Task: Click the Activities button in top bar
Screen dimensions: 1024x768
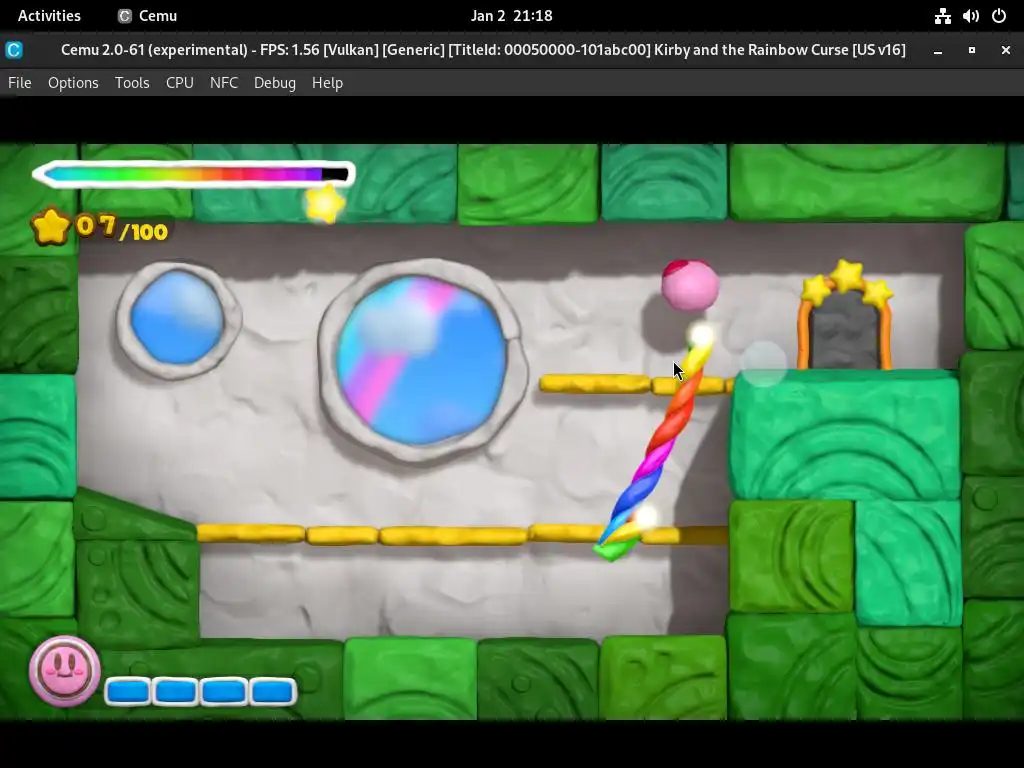Action: pyautogui.click(x=49, y=16)
